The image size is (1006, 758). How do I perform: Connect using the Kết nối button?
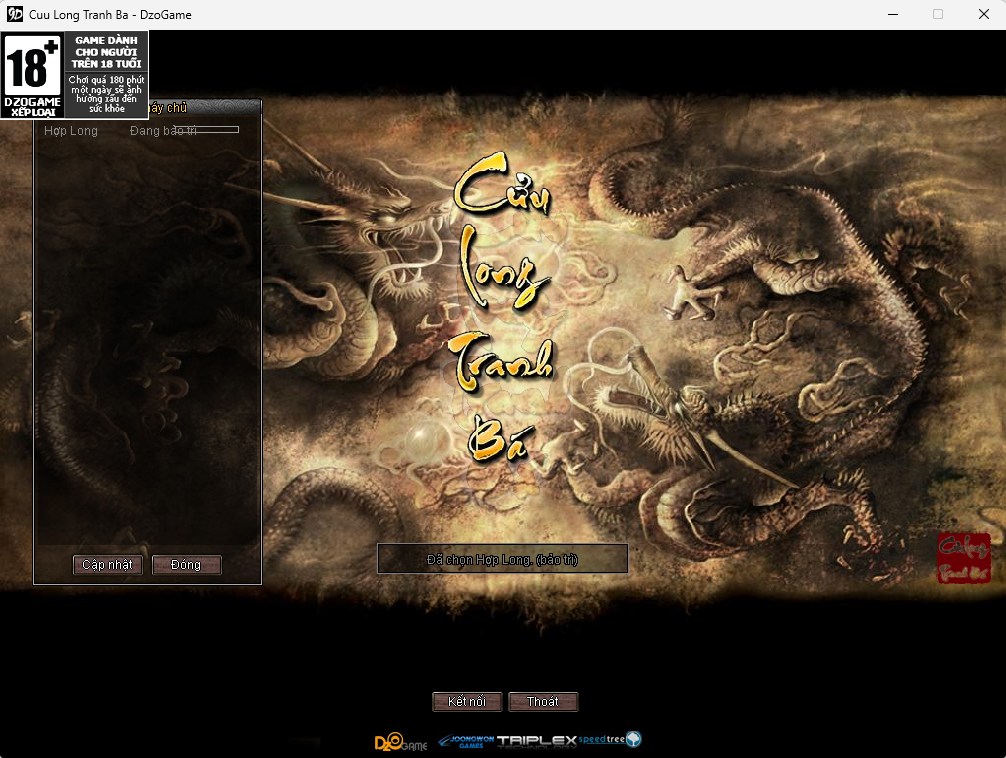467,702
